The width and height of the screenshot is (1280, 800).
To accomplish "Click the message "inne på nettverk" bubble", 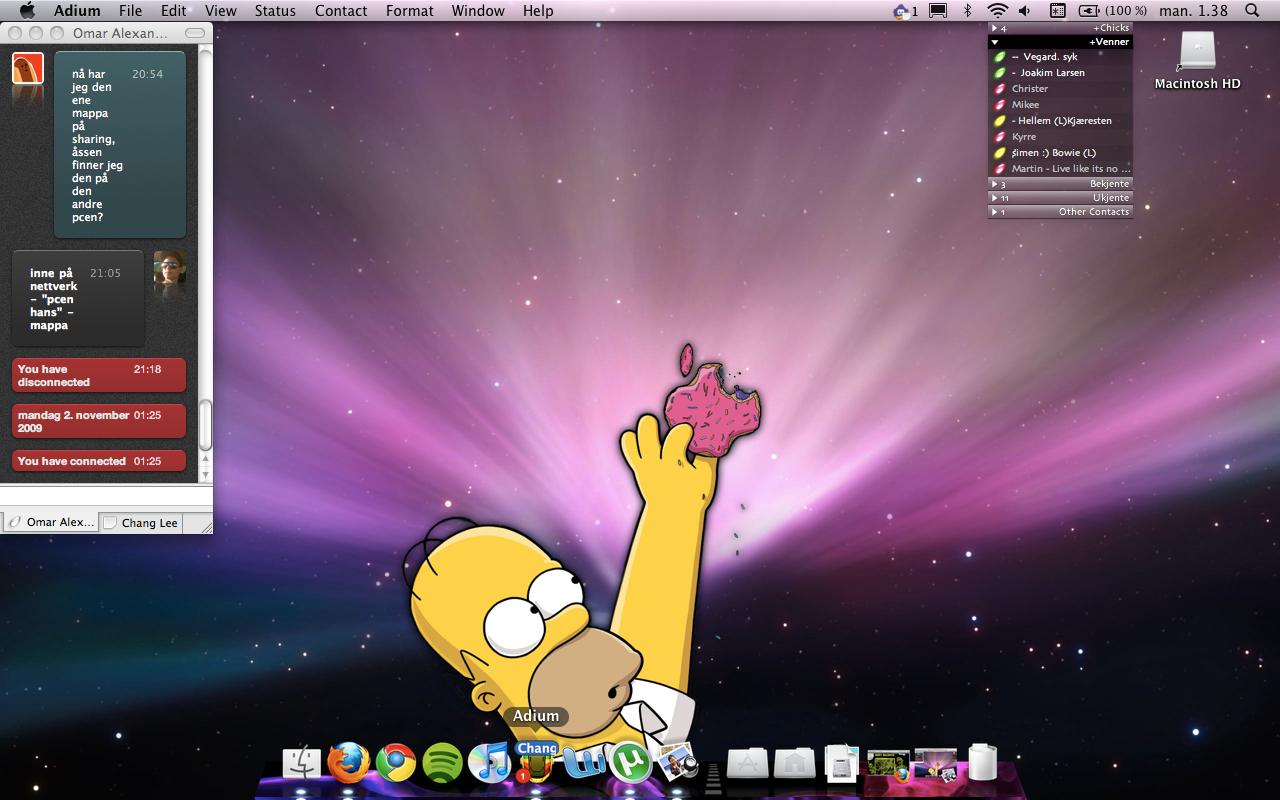I will [x=78, y=298].
